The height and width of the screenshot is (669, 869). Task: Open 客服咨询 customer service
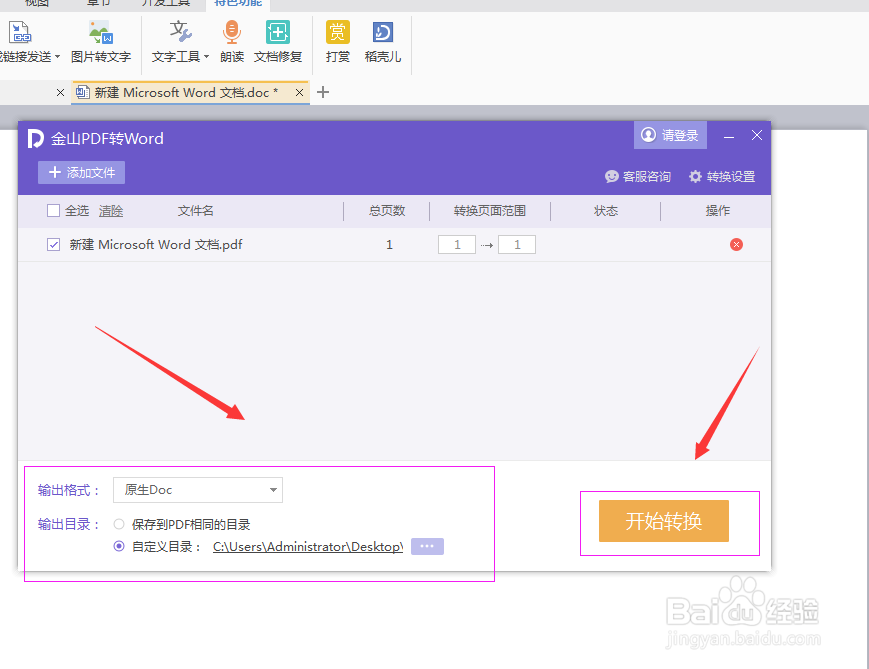coord(638,177)
